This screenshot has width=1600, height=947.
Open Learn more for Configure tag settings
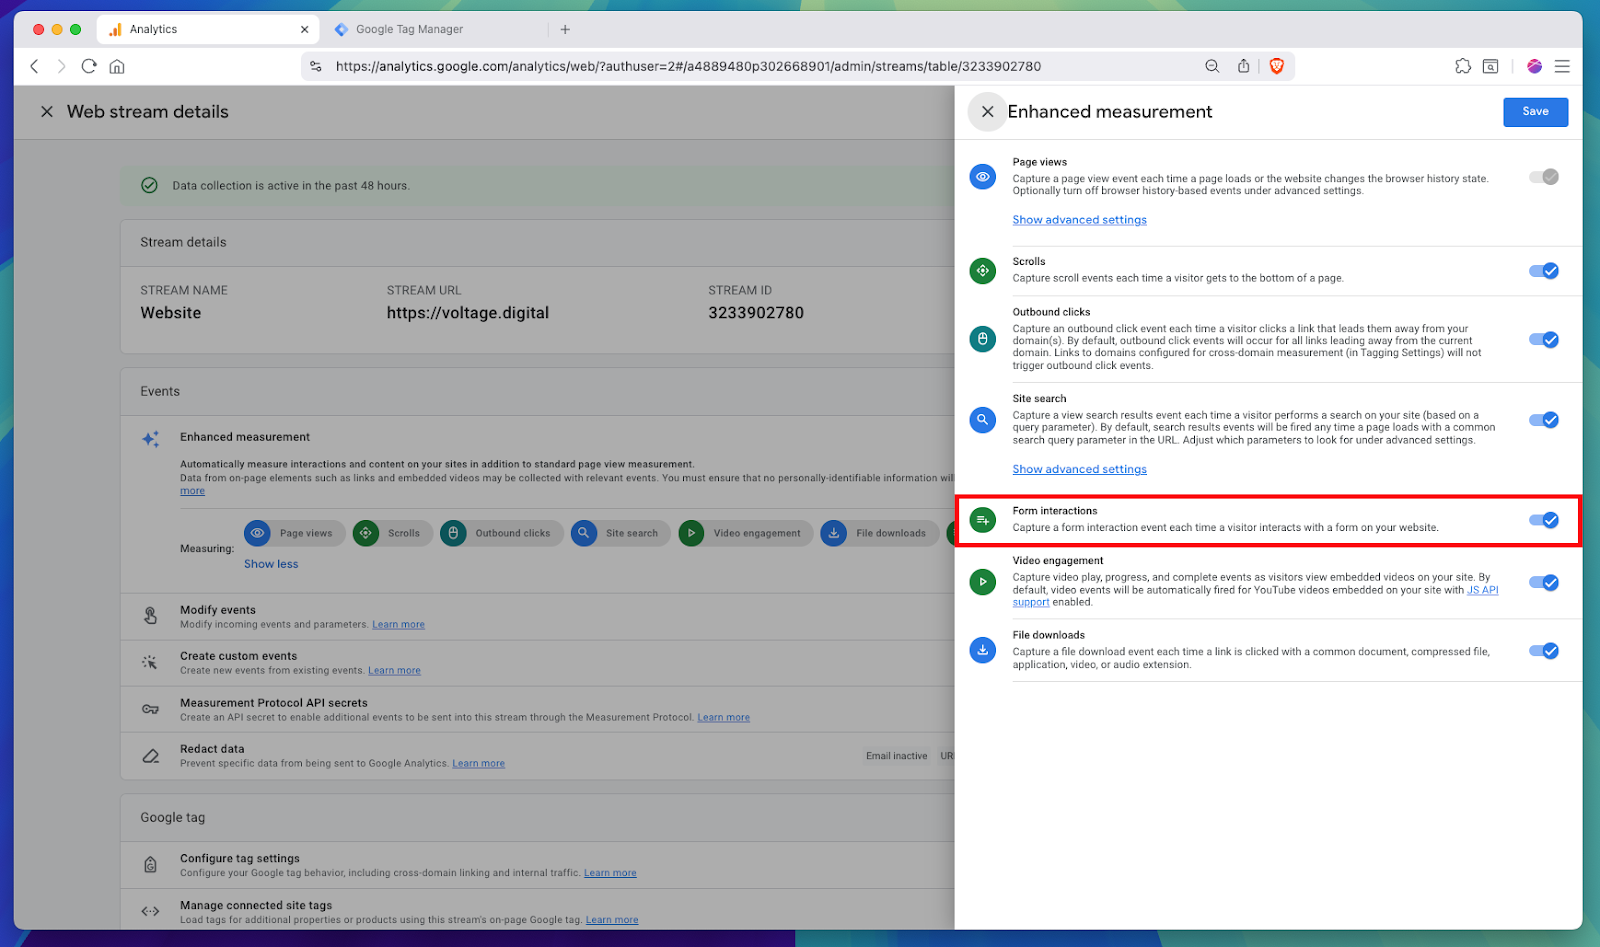click(610, 873)
